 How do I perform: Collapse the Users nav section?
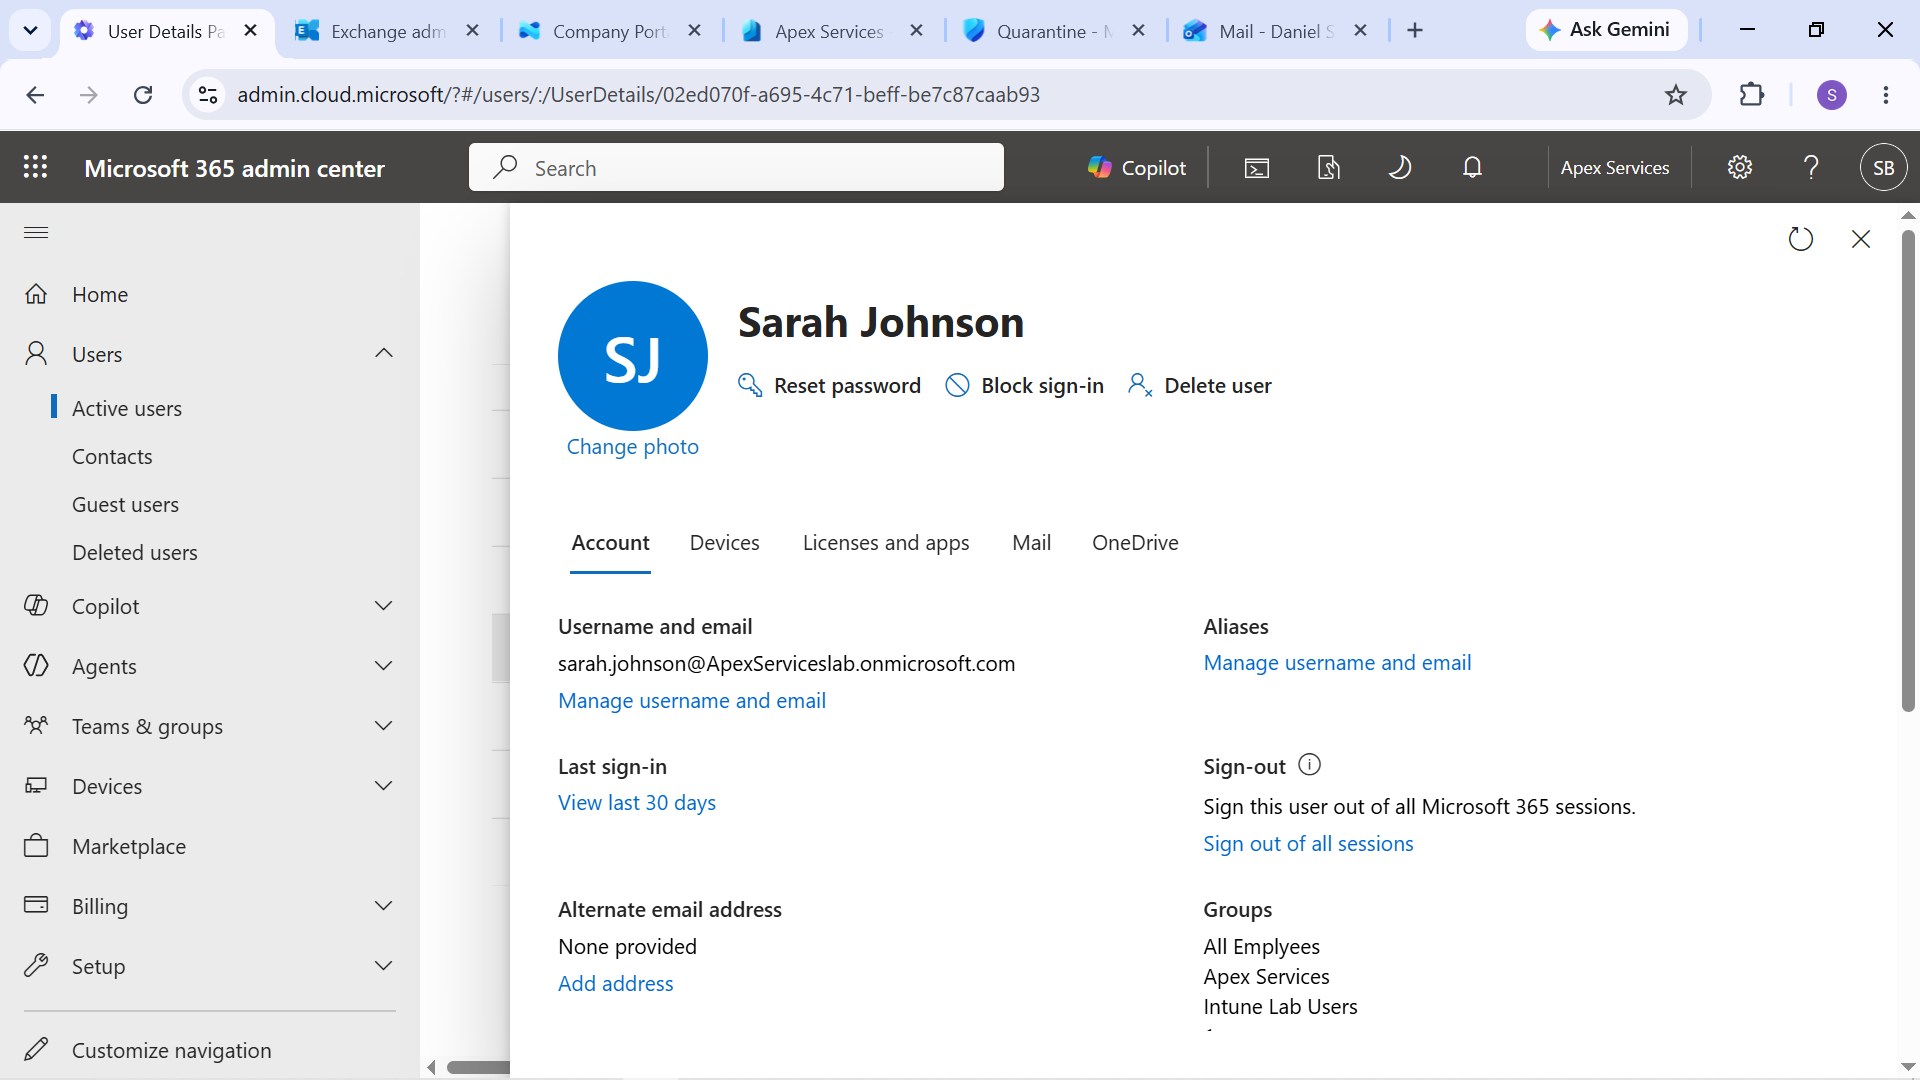point(384,354)
